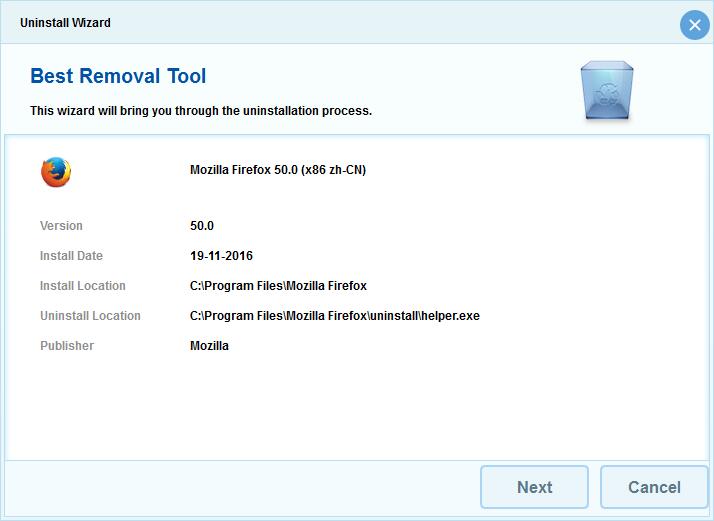Click the version value 50.0
This screenshot has width=714, height=521.
click(202, 225)
